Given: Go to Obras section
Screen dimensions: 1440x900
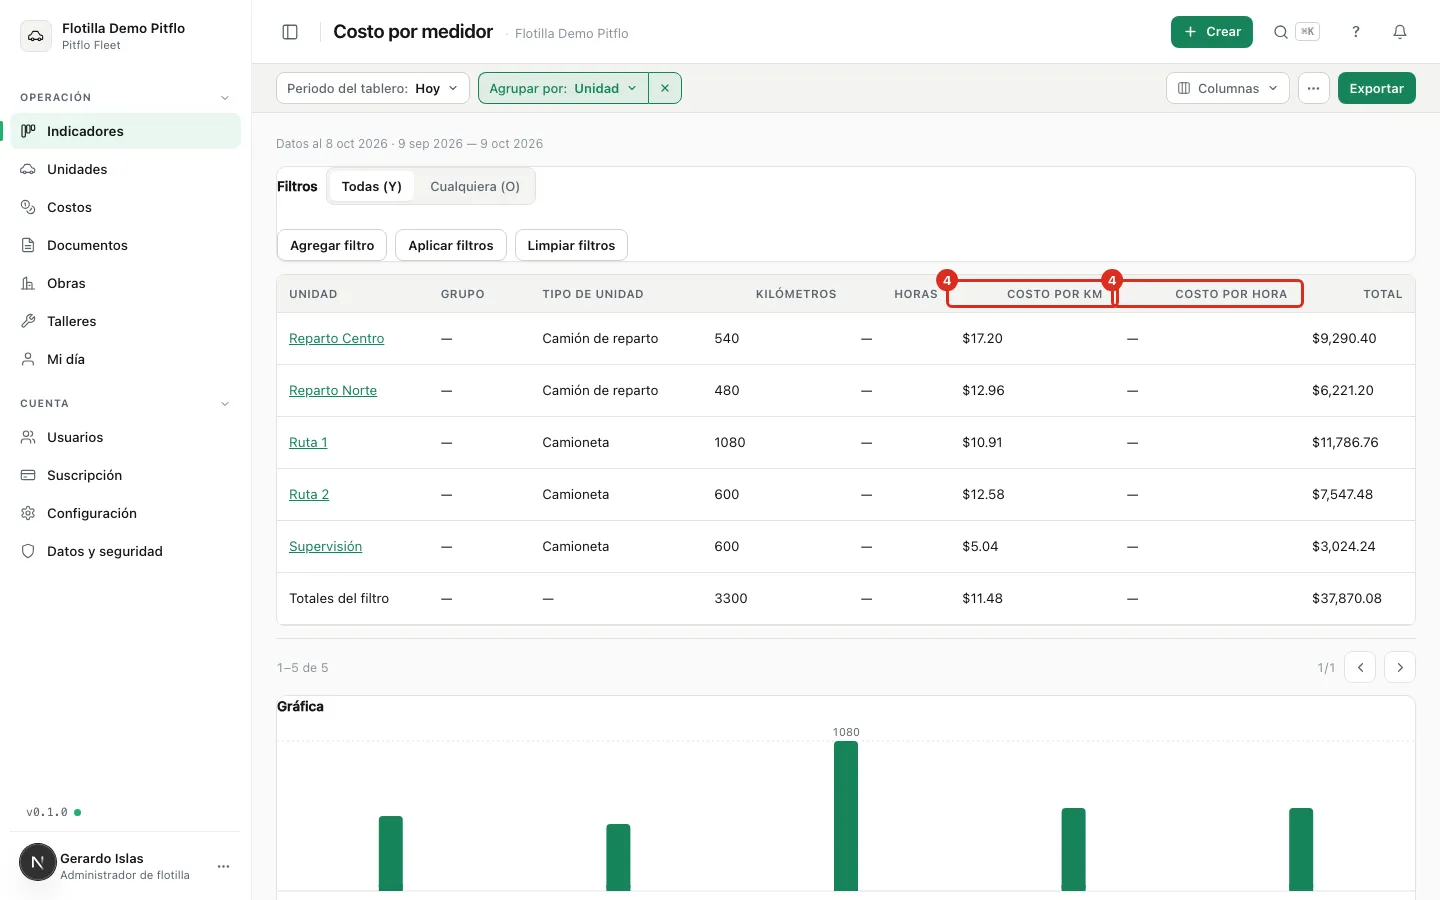Looking at the screenshot, I should point(126,283).
